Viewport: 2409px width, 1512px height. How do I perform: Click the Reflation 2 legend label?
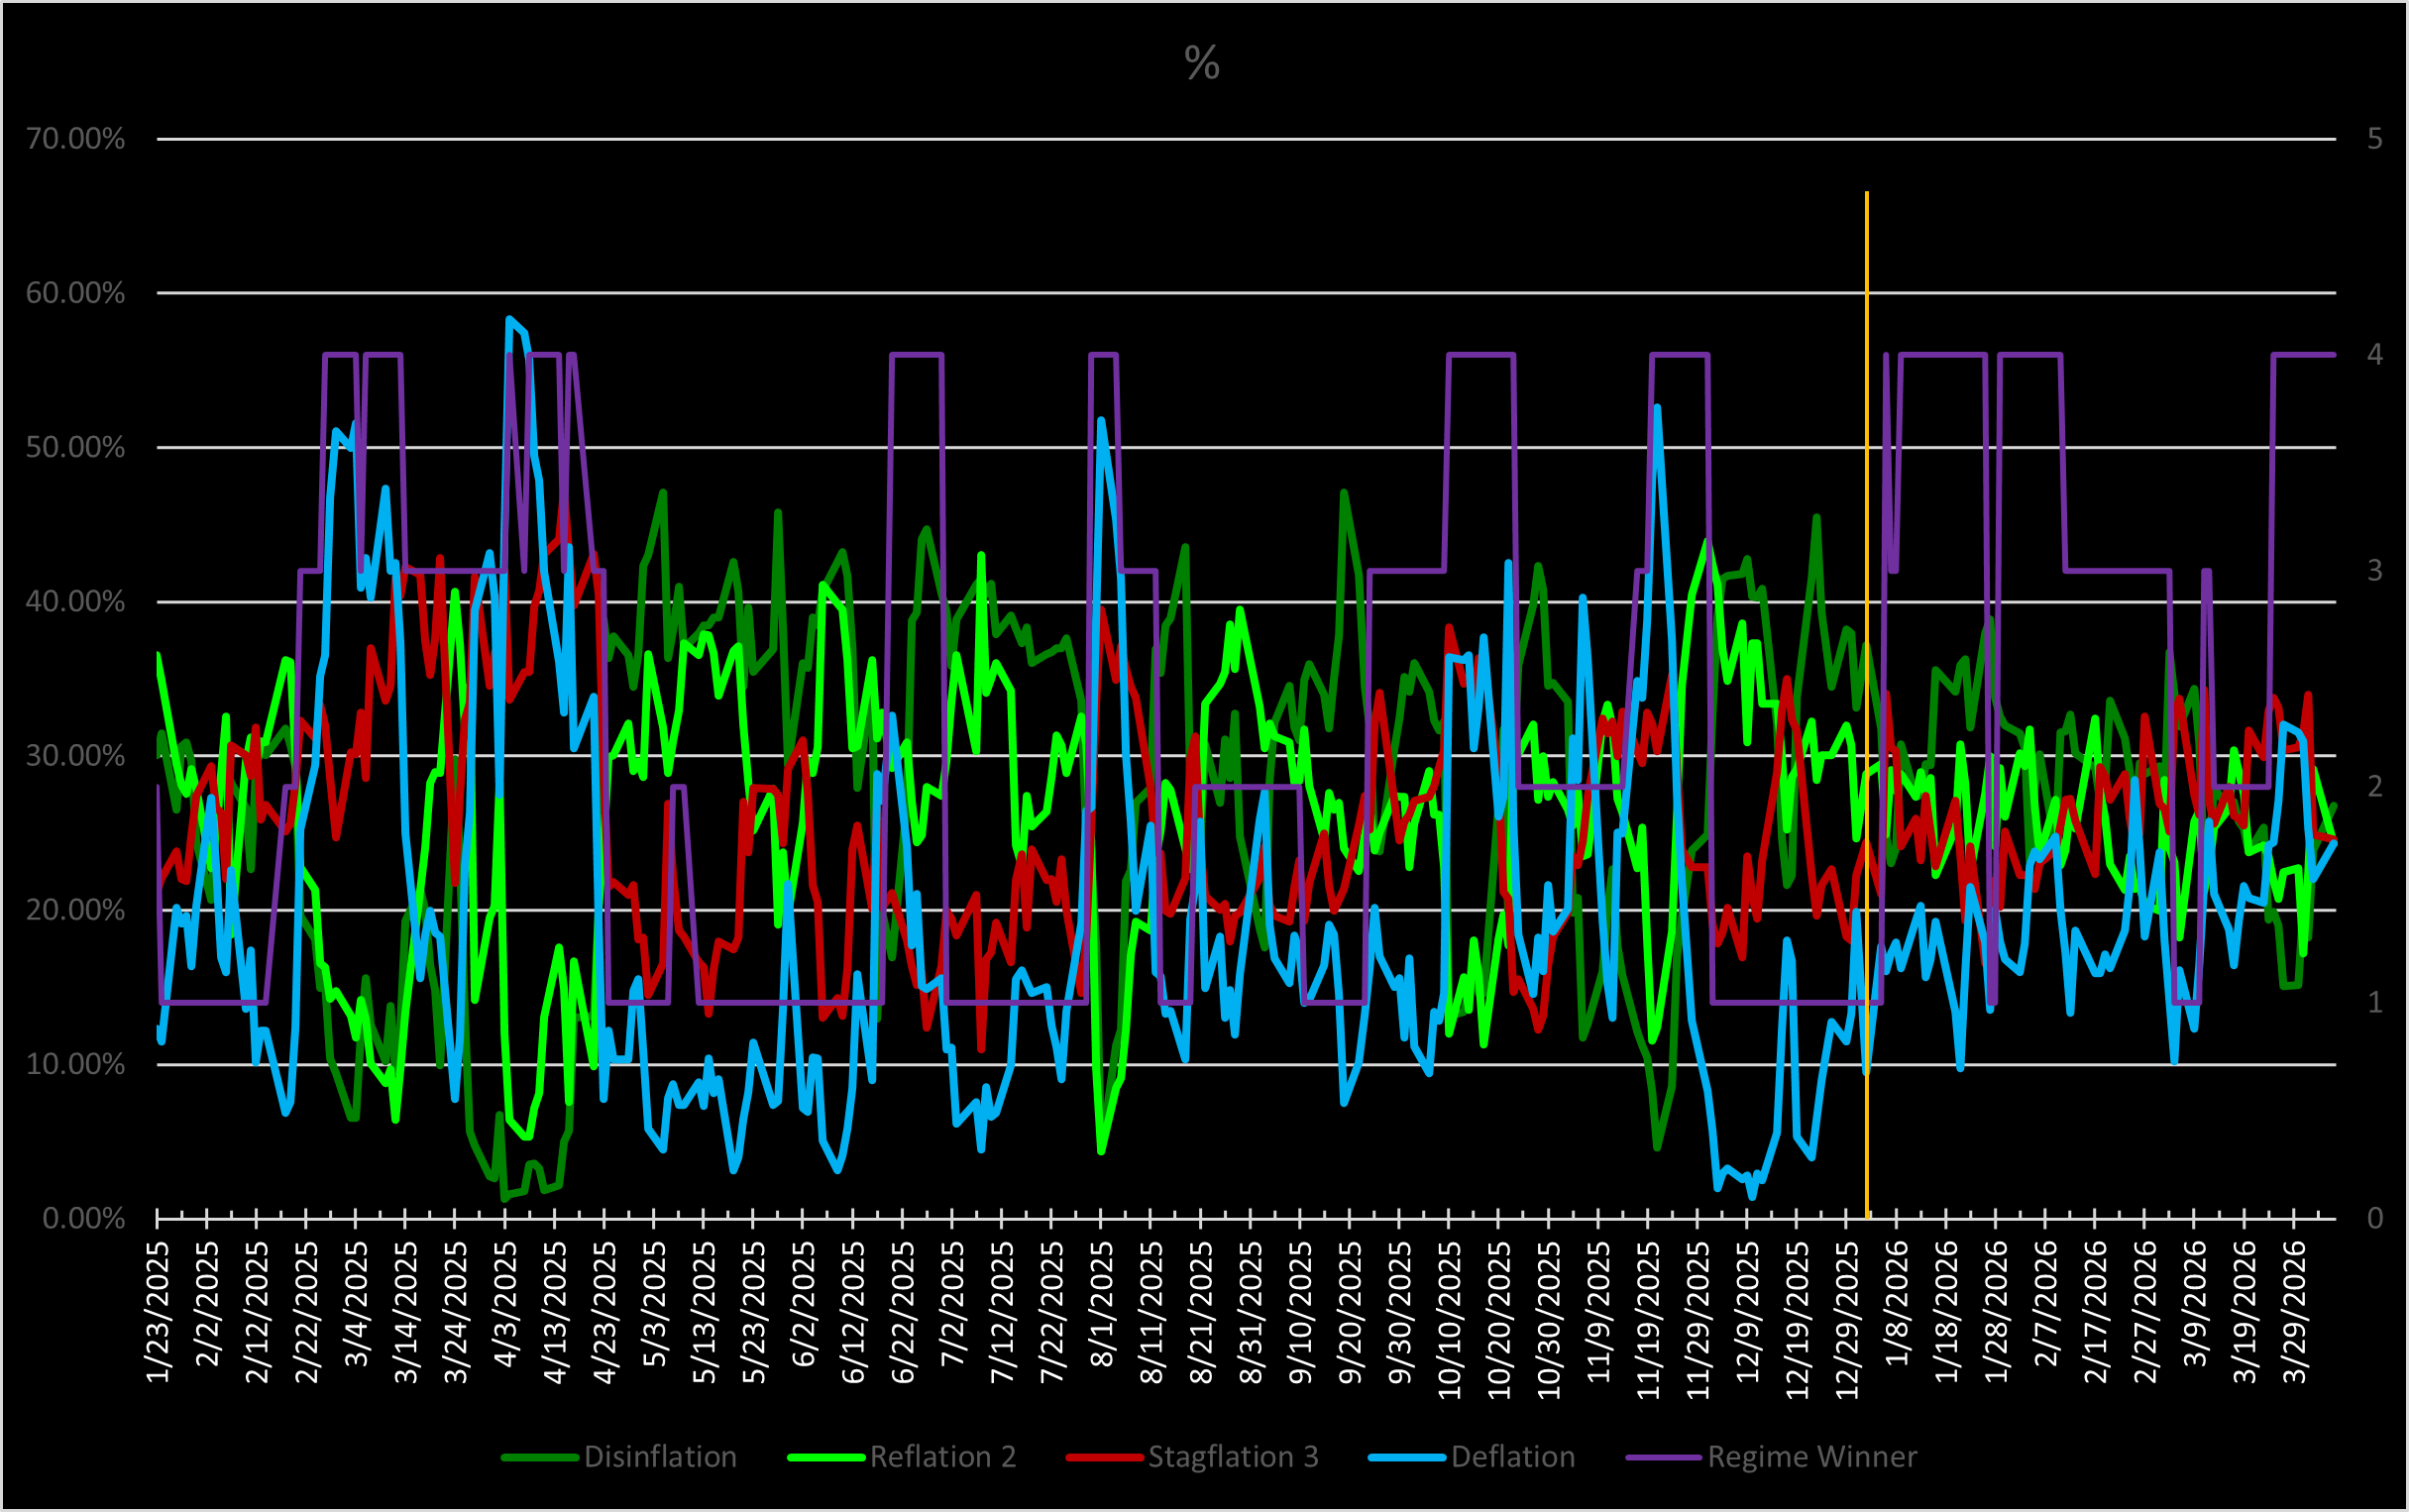point(942,1457)
